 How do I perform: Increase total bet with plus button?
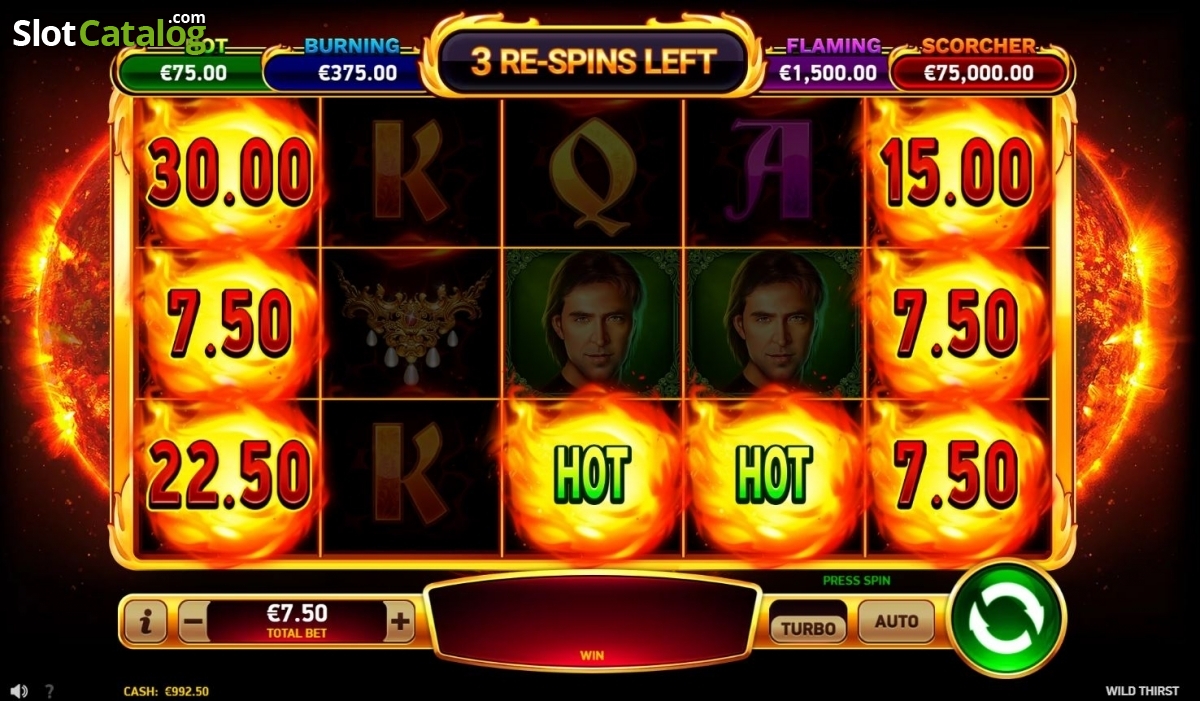click(400, 623)
